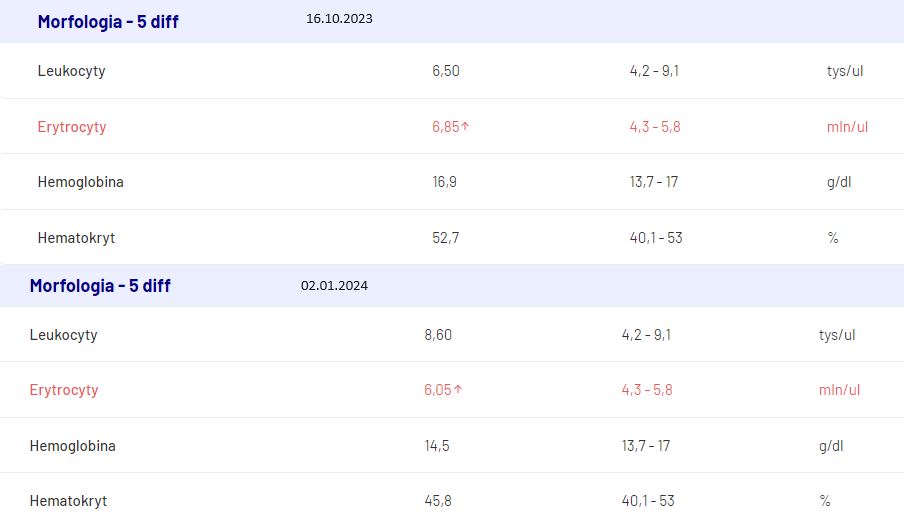Click the Leukocyty value 6,50
The width and height of the screenshot is (904, 527).
(446, 71)
